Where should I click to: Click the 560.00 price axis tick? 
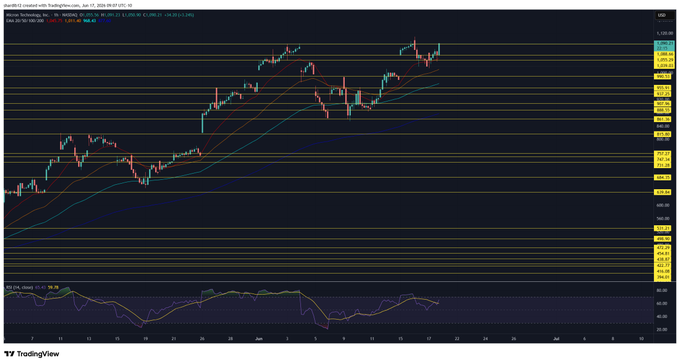point(664,219)
